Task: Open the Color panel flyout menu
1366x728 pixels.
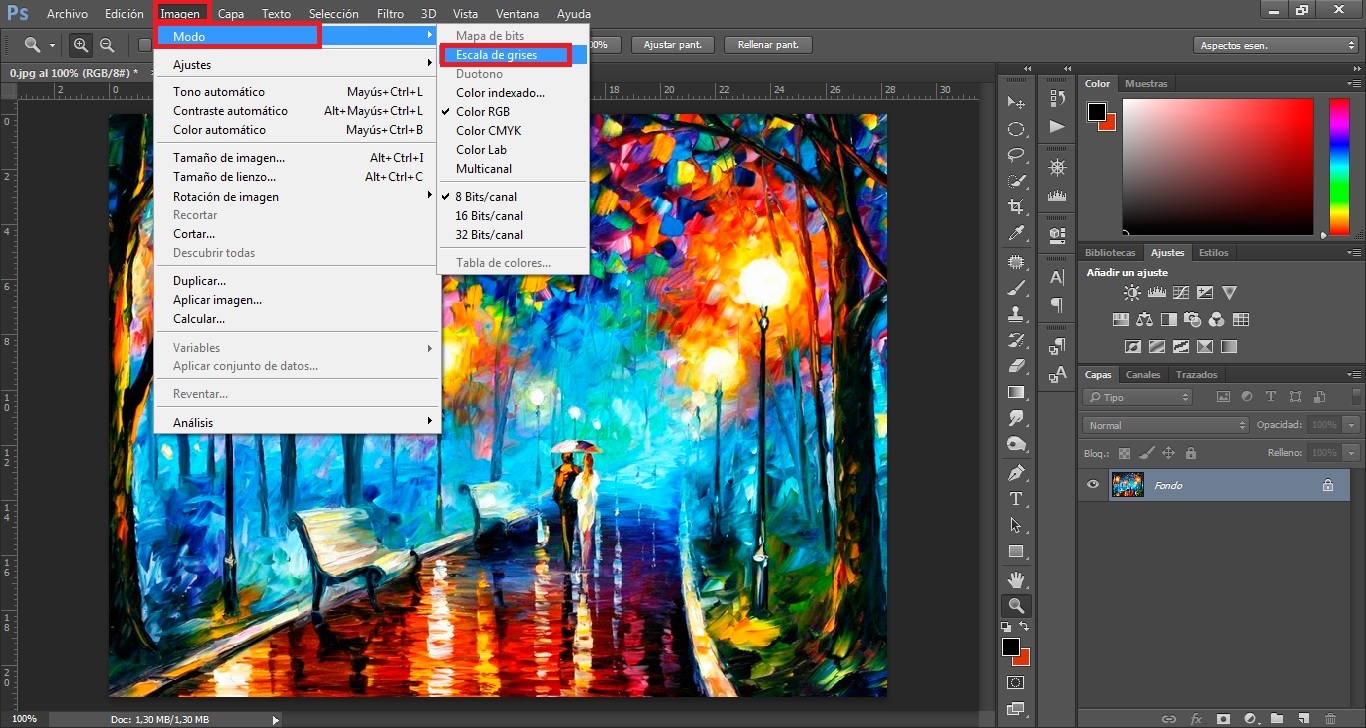Action: [1354, 84]
